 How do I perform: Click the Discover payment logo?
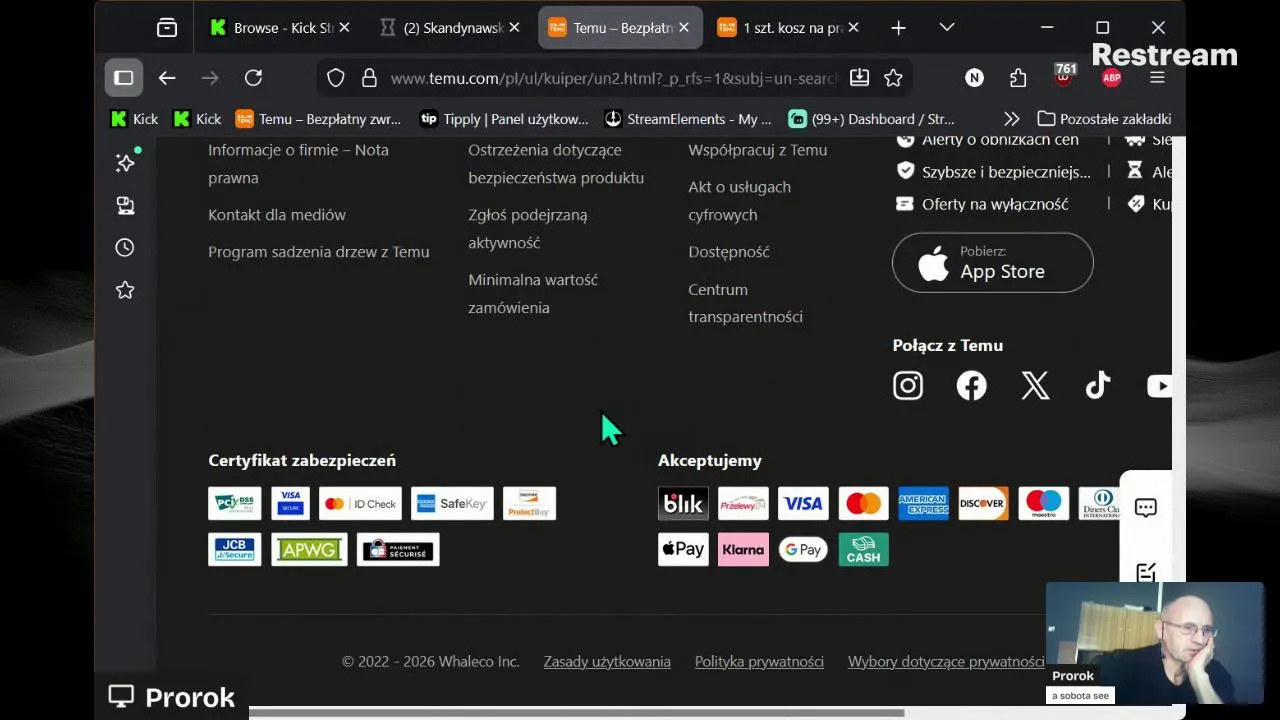point(983,504)
